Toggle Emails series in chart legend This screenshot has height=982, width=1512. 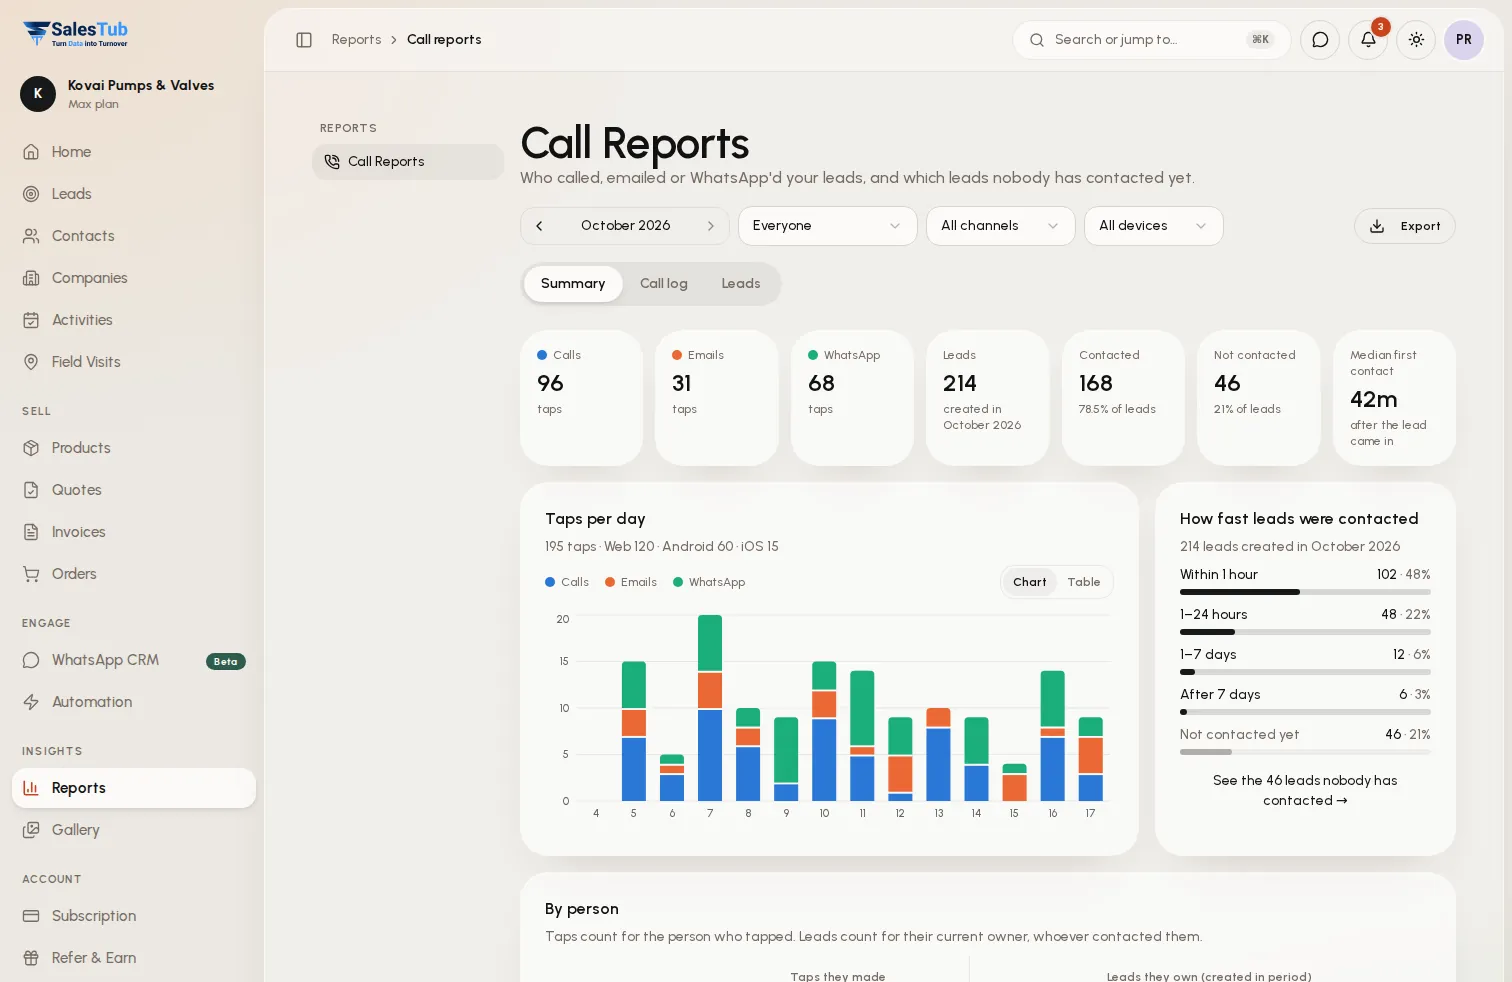(x=631, y=582)
